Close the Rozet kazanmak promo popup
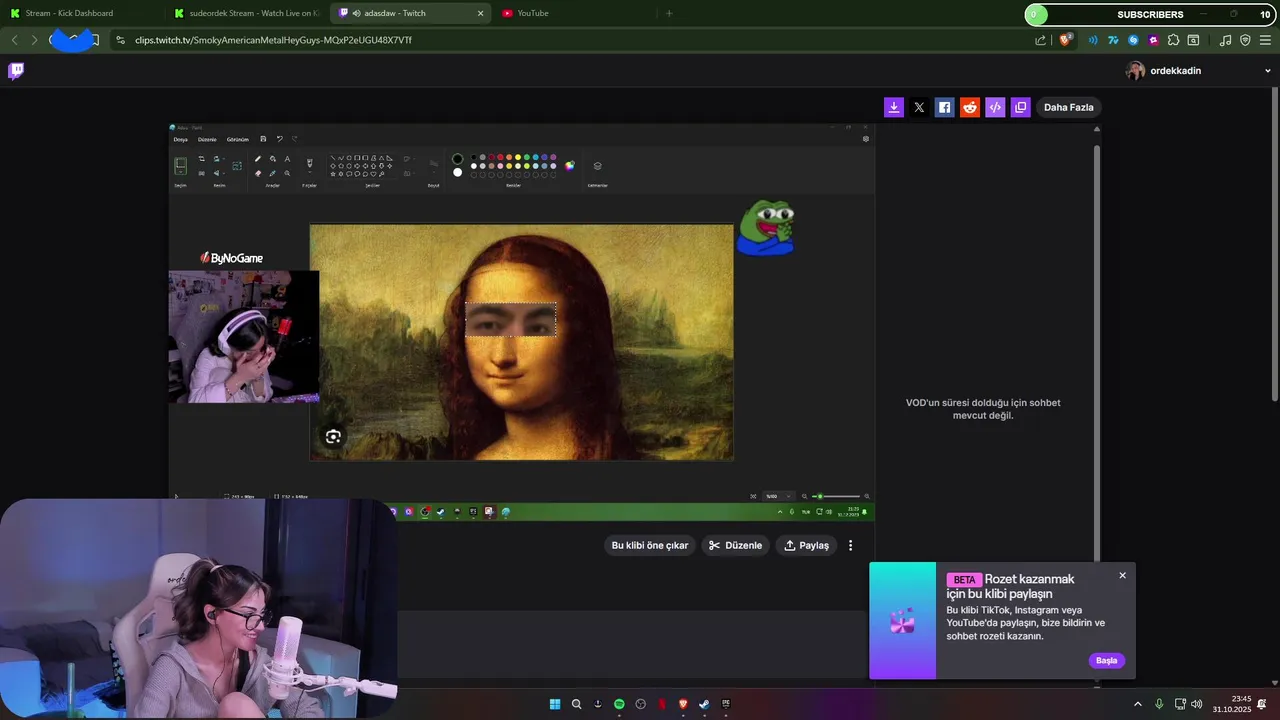1280x720 pixels. pos(1122,575)
